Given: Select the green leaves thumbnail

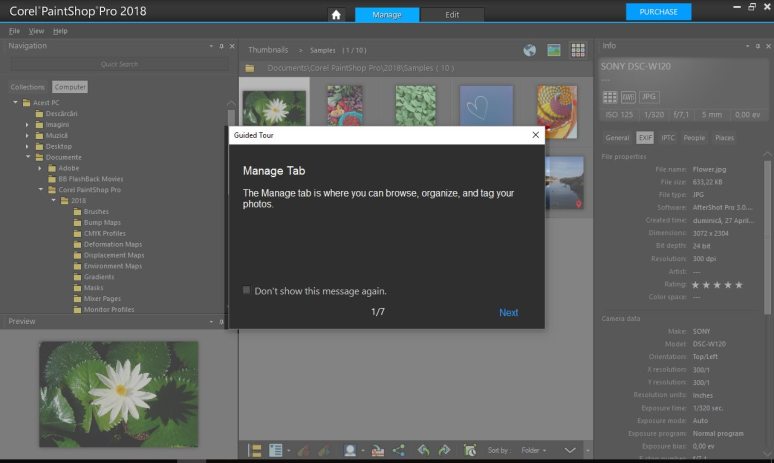Looking at the screenshot, I should (x=416, y=106).
